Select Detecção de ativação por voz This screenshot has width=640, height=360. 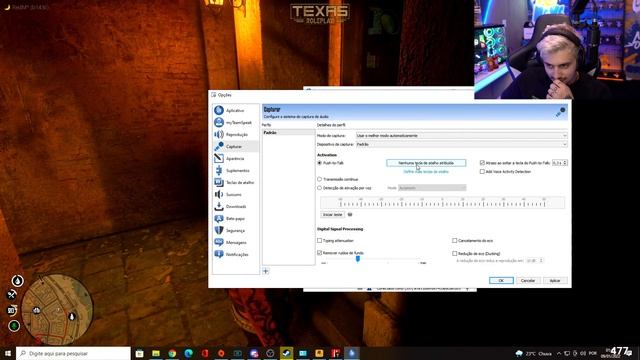(x=320, y=188)
